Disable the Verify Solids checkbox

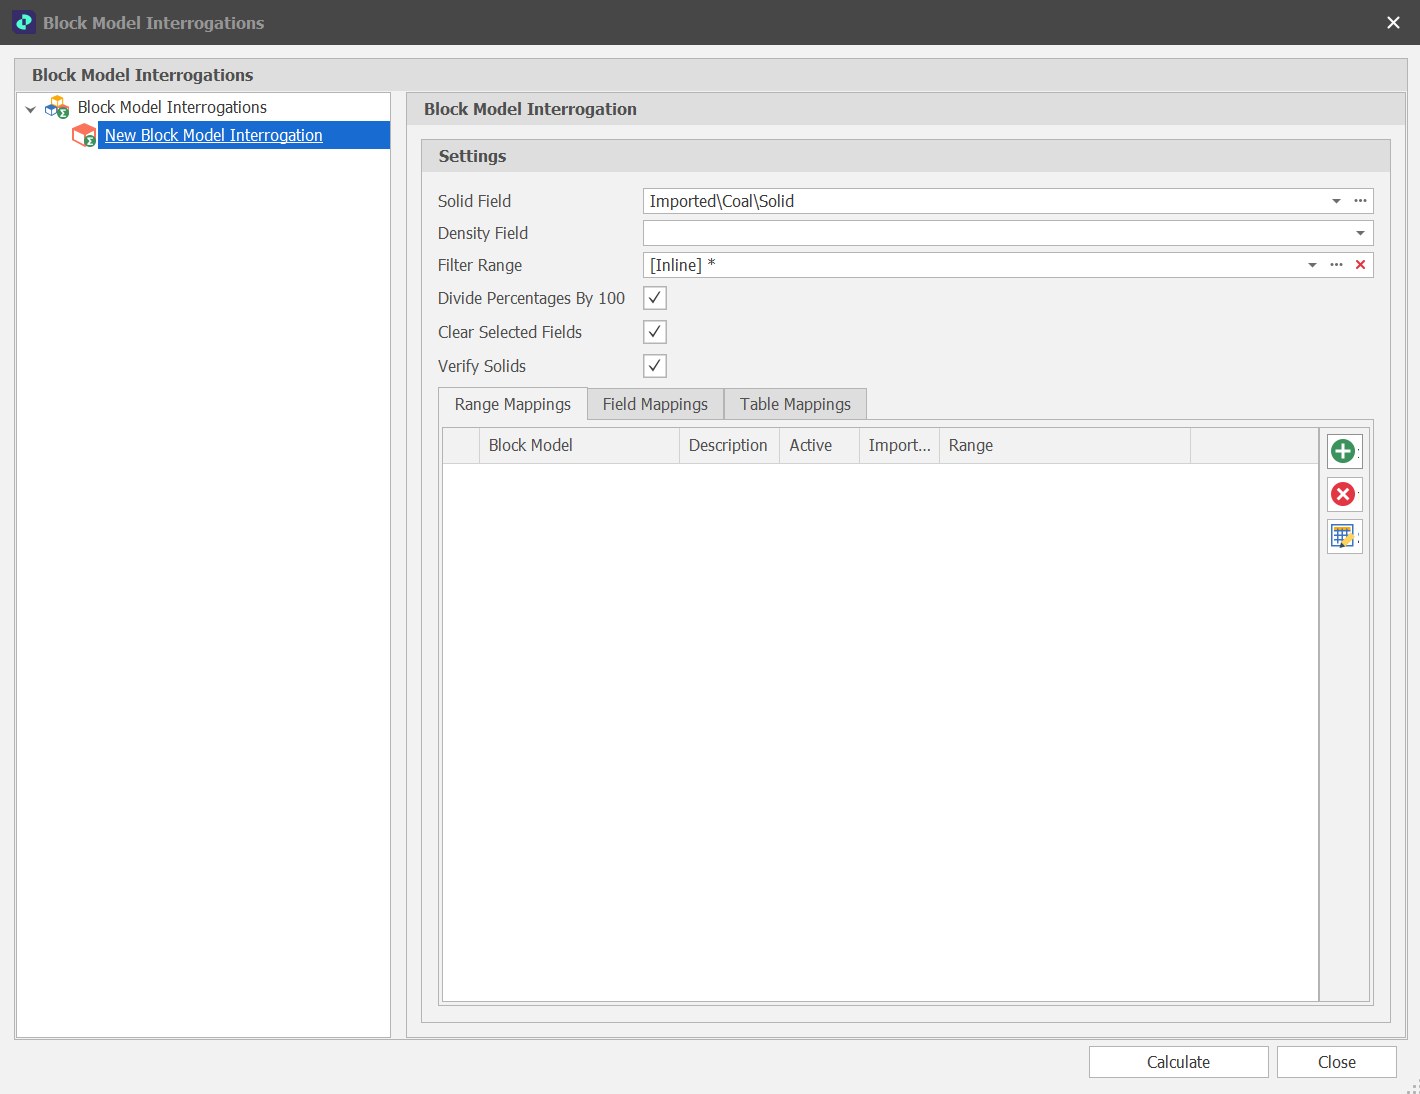pos(655,366)
